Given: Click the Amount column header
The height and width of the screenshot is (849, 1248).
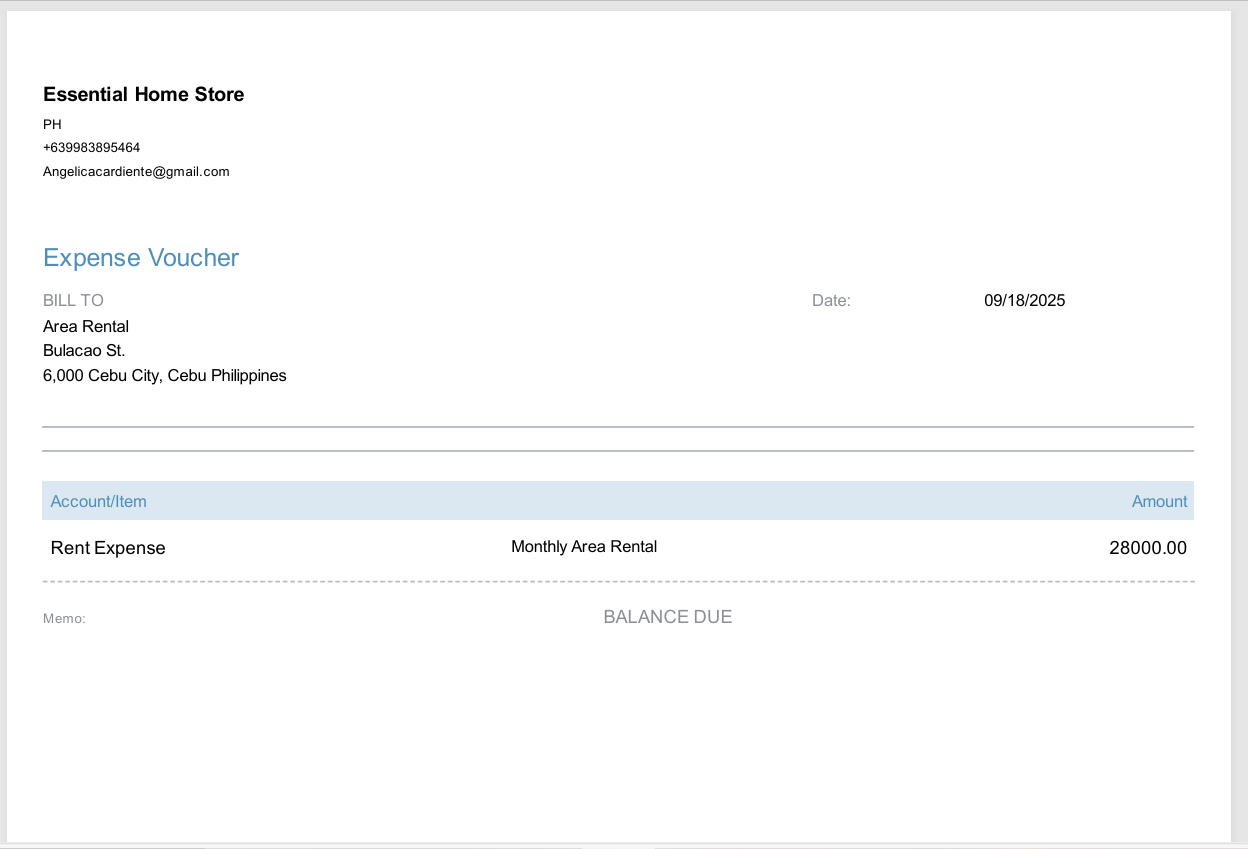Looking at the screenshot, I should click(x=1159, y=502).
